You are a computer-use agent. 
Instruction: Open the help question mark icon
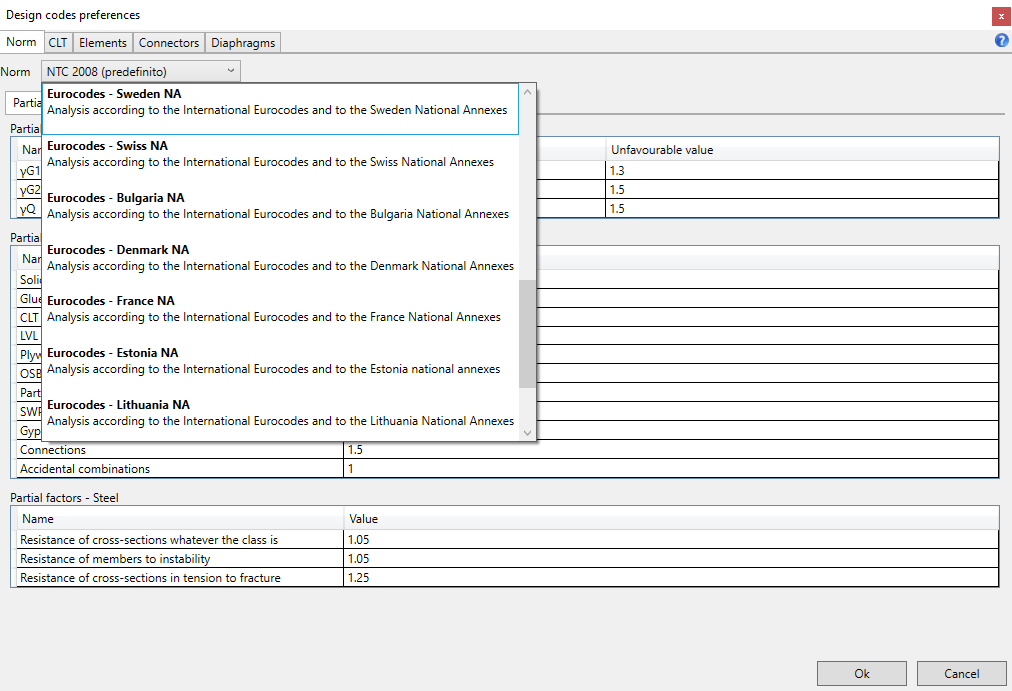point(1001,41)
